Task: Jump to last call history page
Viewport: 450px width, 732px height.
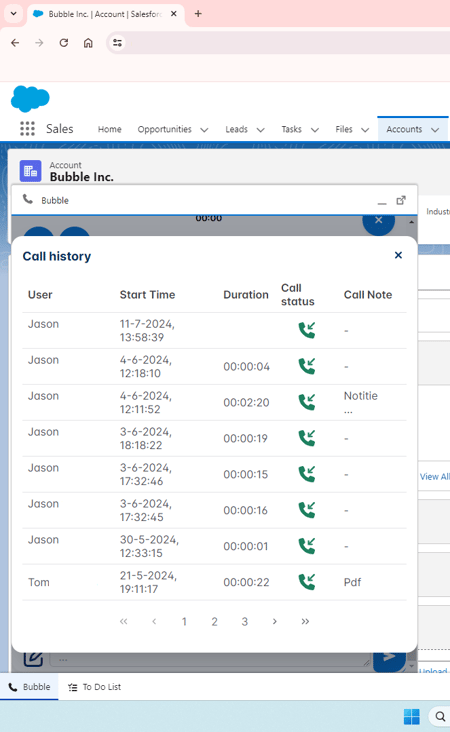Action: tap(305, 621)
